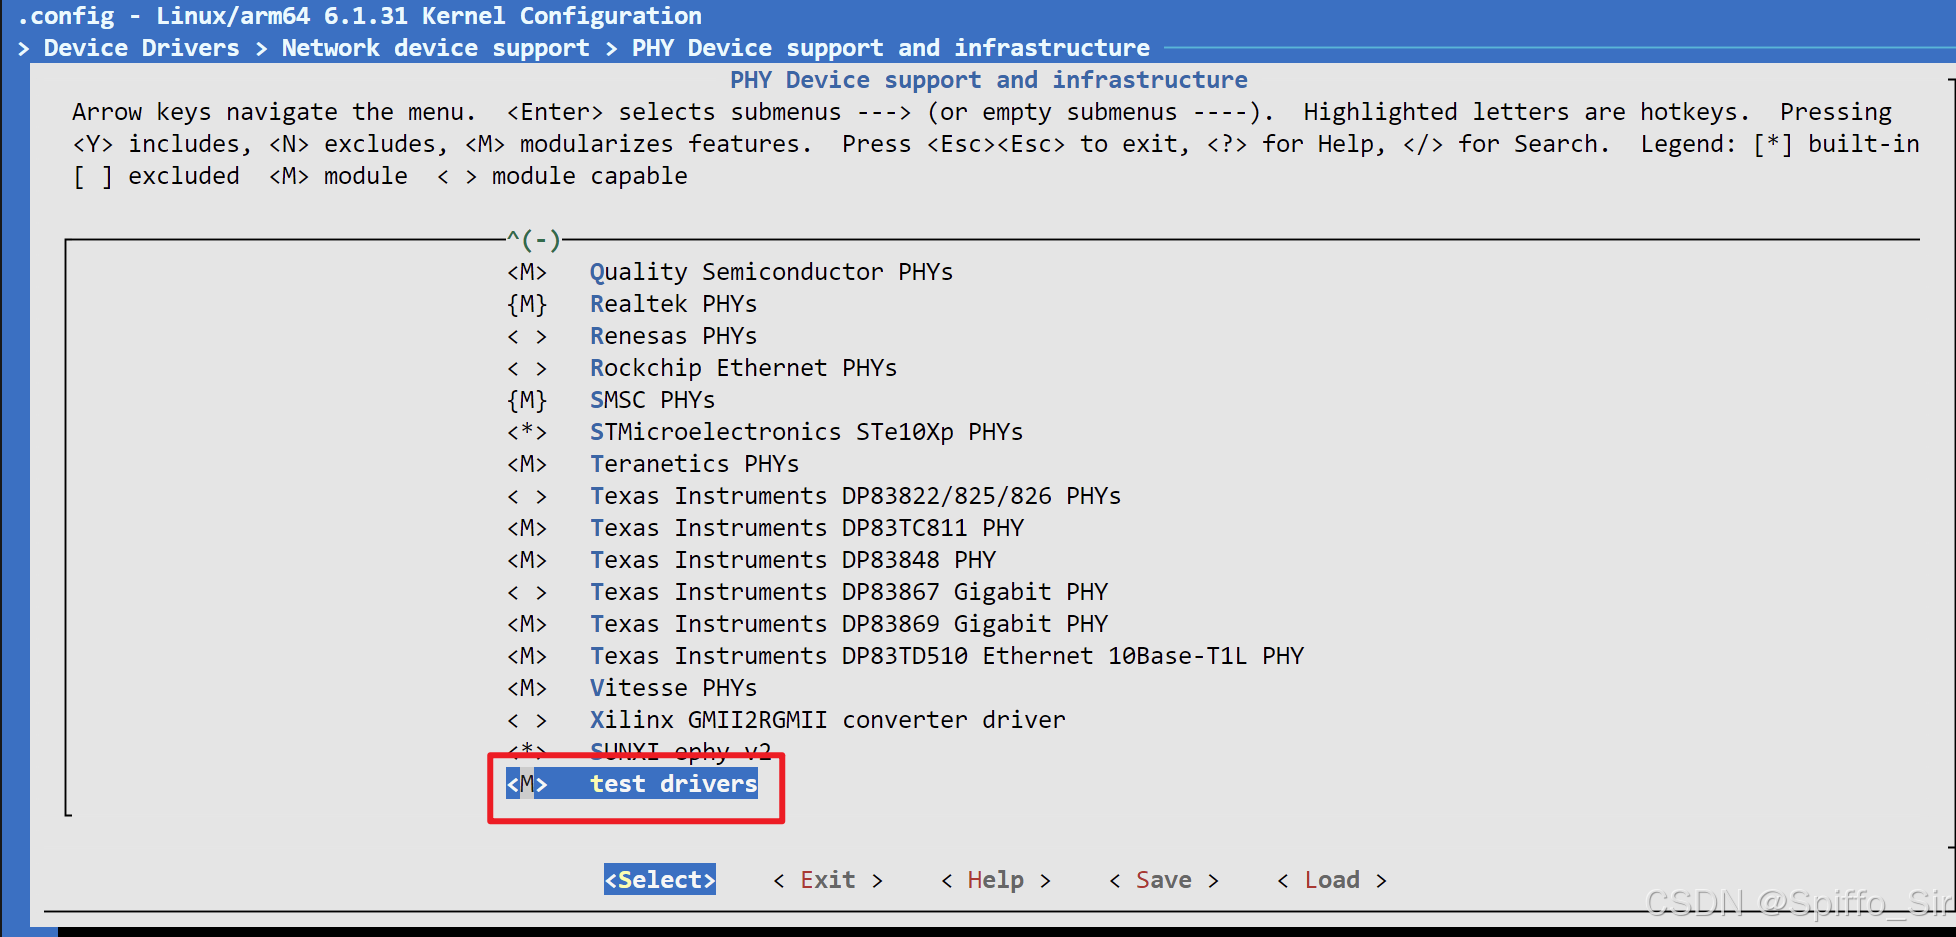This screenshot has width=1956, height=937.
Task: Select the highlighted test drivers entry
Action: click(x=672, y=784)
